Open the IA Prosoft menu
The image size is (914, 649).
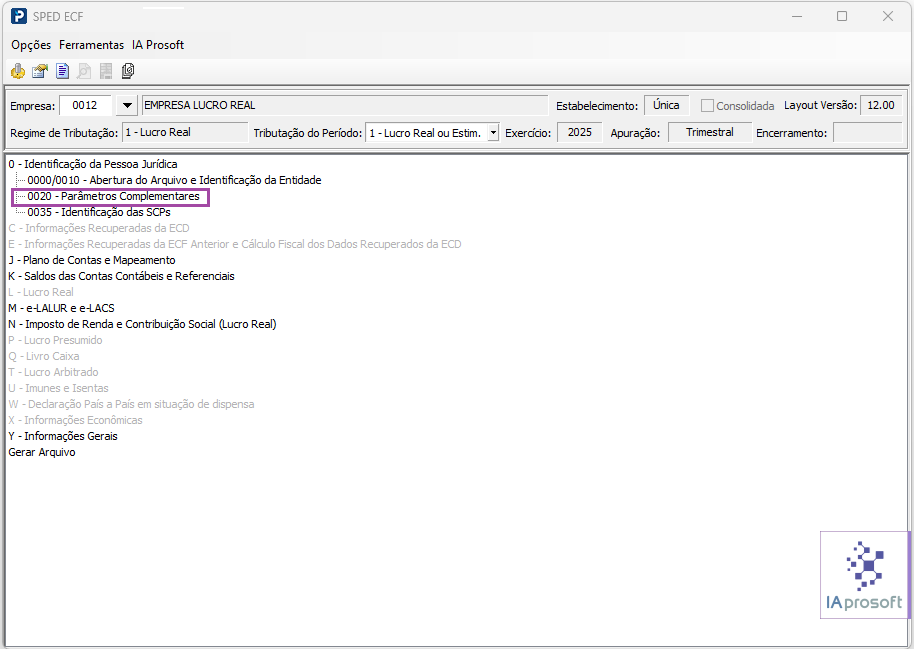(158, 45)
